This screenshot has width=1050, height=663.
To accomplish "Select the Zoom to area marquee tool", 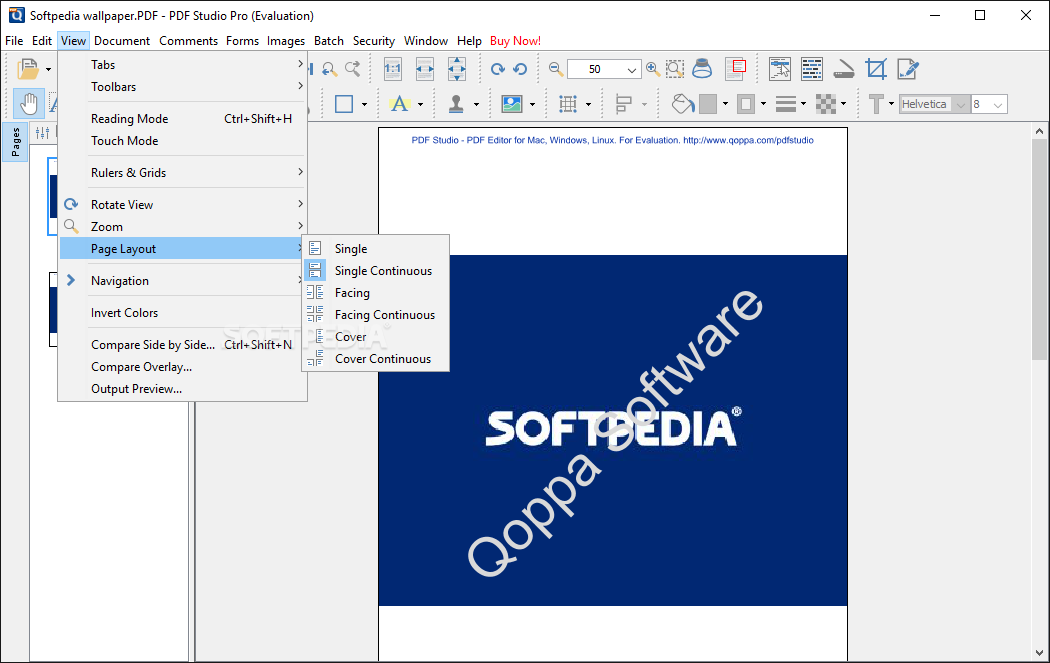I will tap(675, 69).
